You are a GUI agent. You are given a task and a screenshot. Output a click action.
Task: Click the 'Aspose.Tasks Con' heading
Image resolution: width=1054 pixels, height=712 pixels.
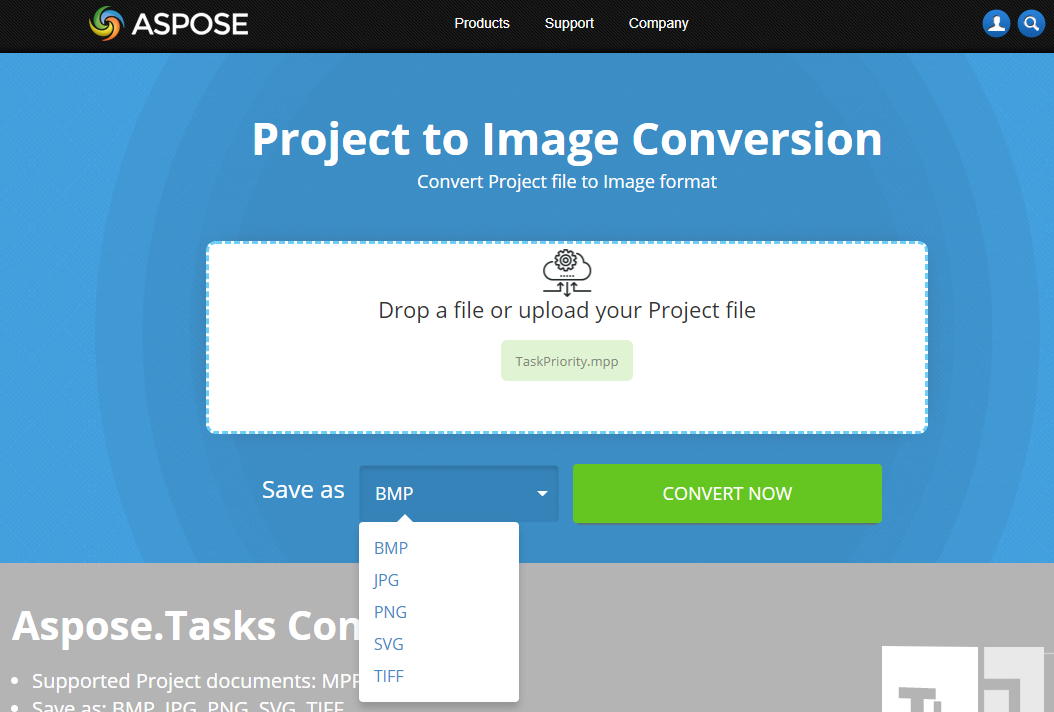pos(186,626)
